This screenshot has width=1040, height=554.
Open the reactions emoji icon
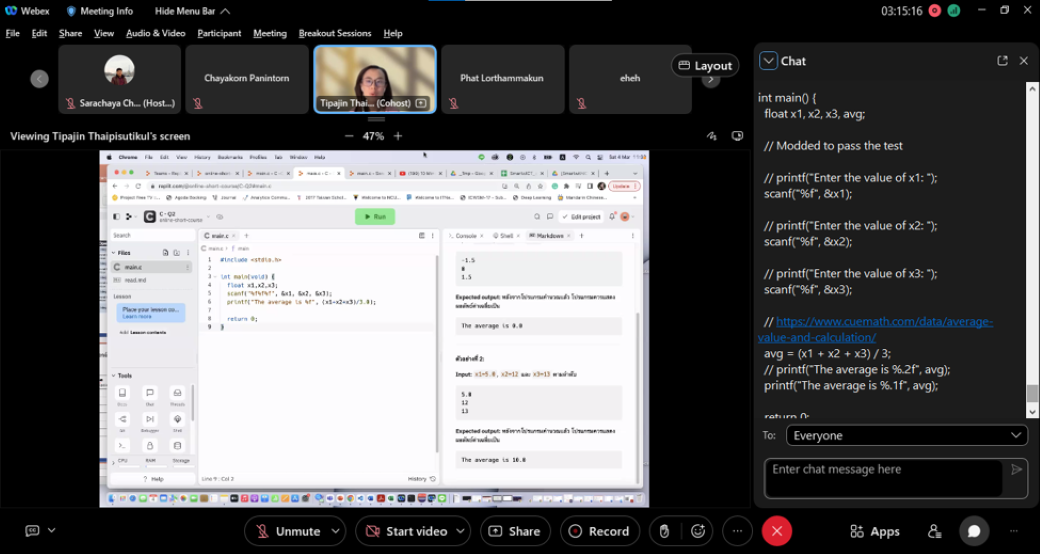(x=698, y=531)
